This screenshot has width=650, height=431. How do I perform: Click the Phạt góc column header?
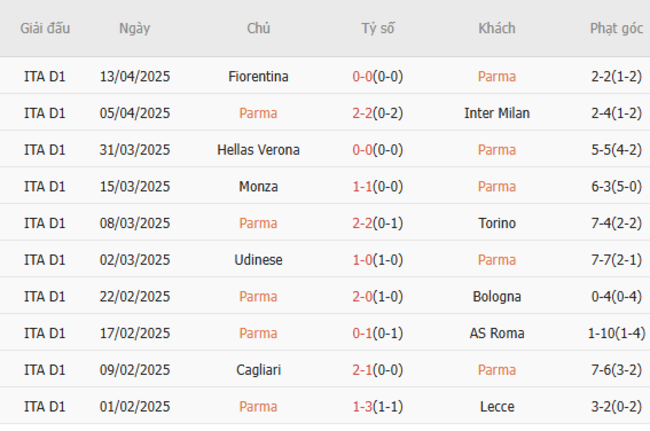616,28
